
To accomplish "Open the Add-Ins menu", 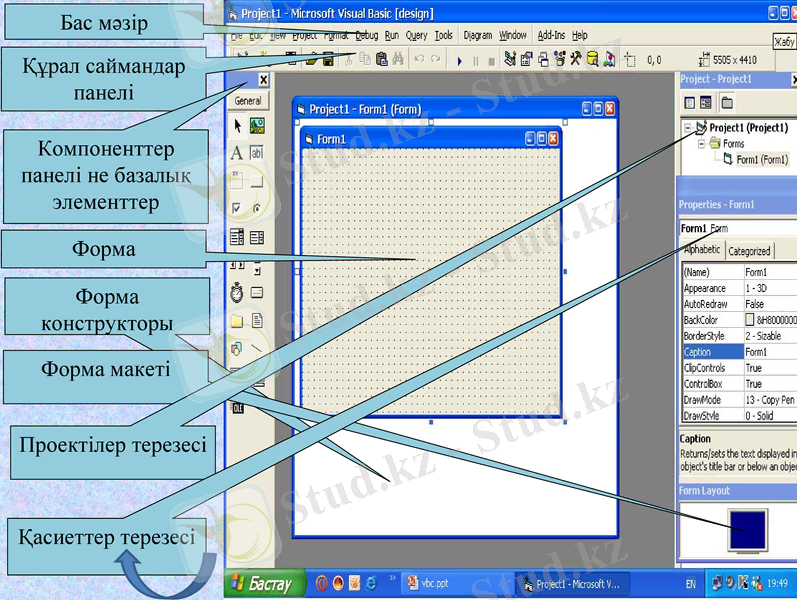I will tap(551, 35).
